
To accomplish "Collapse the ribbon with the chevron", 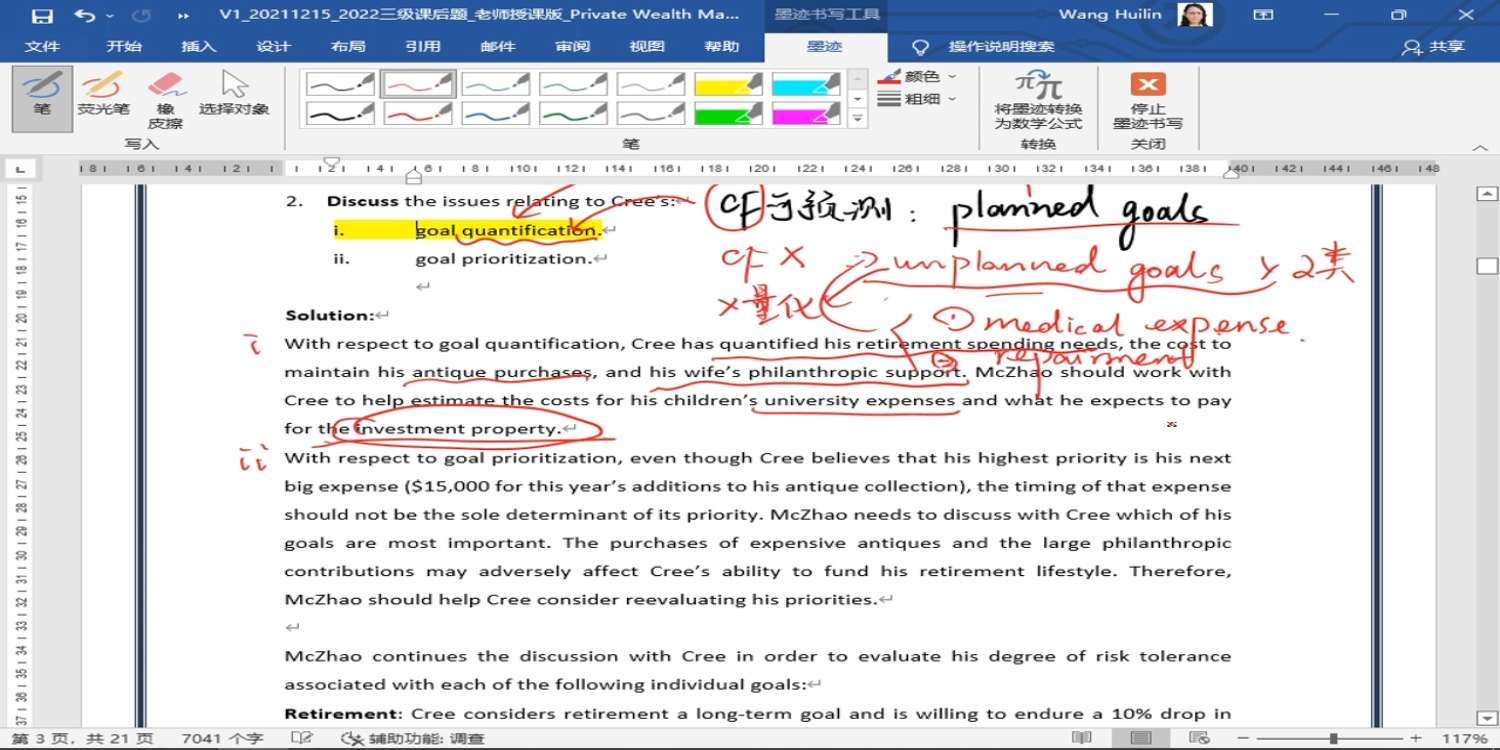I will (x=1480, y=148).
